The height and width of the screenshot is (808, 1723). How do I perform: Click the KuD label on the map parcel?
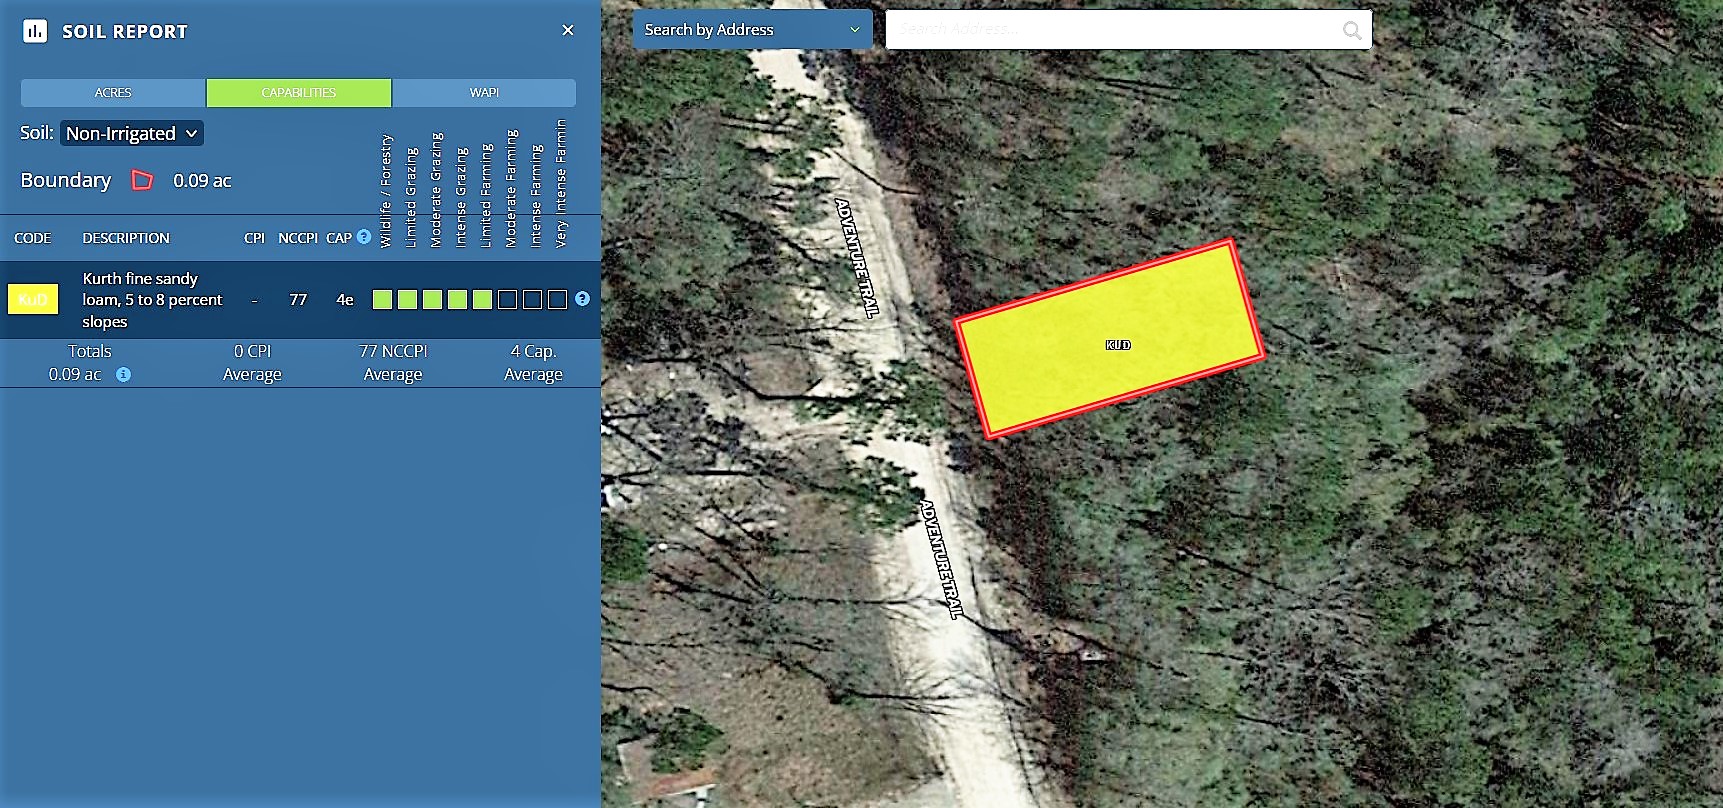[x=1117, y=345]
